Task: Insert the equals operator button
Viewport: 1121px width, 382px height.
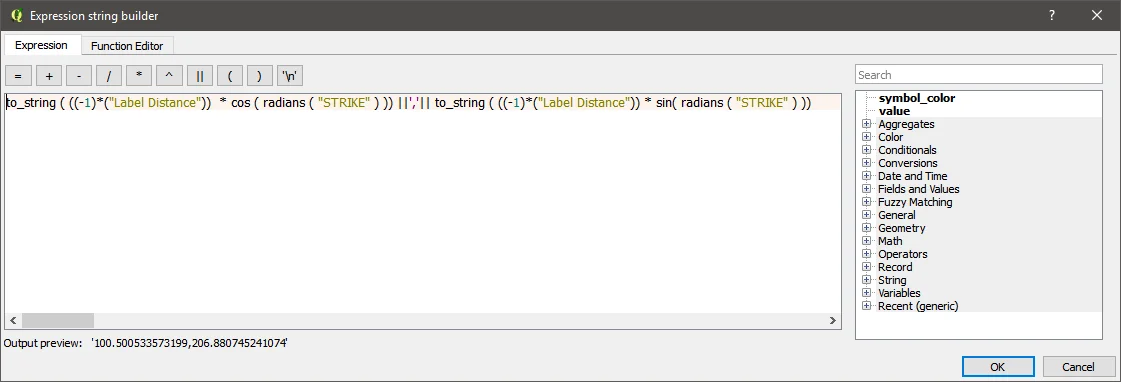Action: click(x=19, y=75)
